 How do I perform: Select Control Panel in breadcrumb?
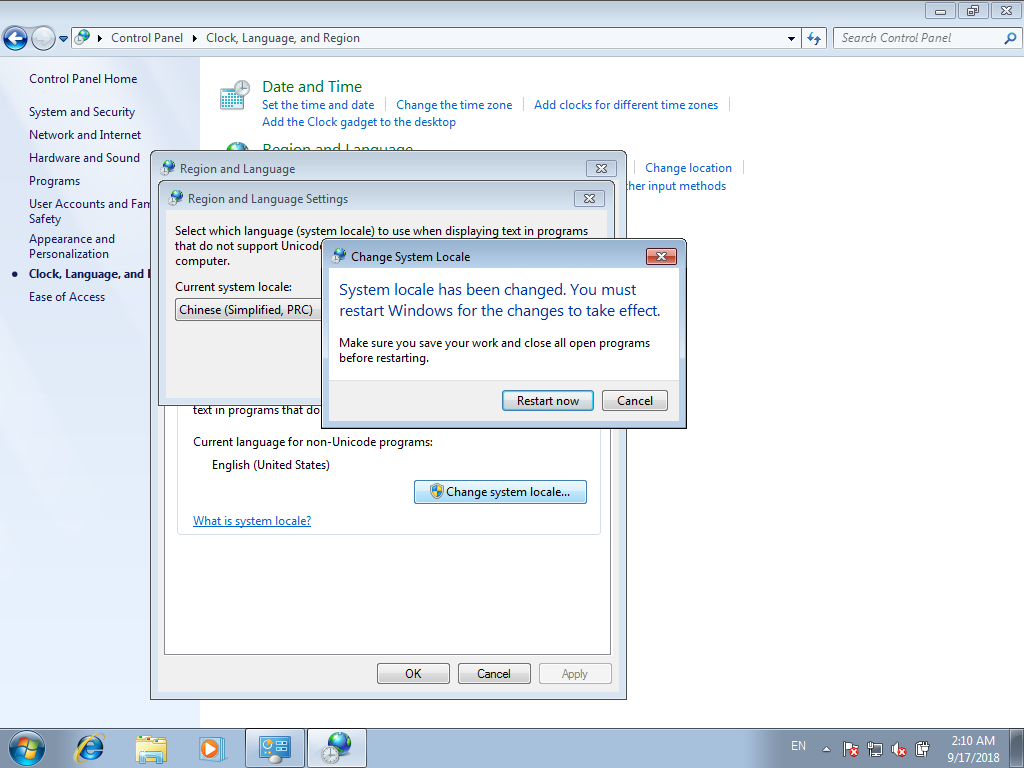147,38
